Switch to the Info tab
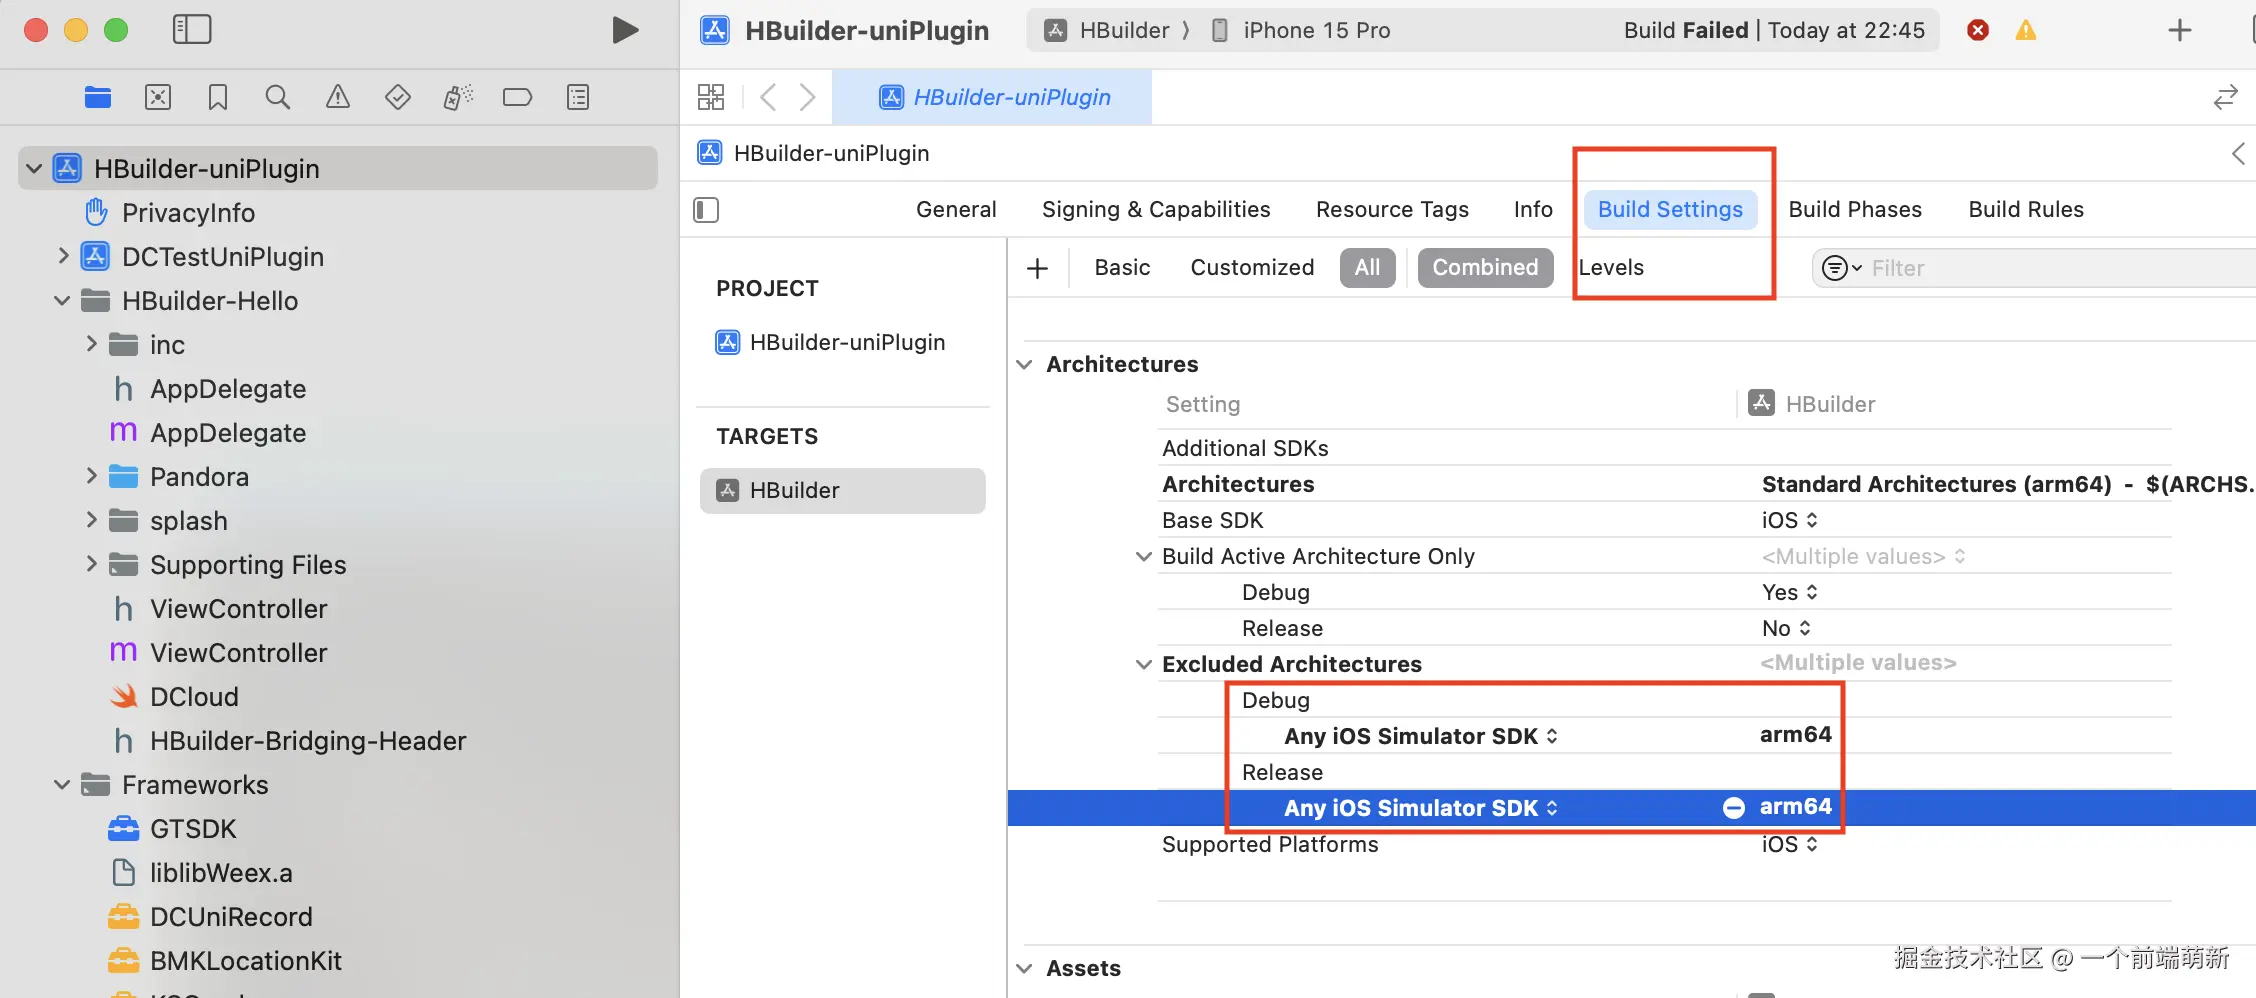The height and width of the screenshot is (998, 2256). click(x=1533, y=210)
